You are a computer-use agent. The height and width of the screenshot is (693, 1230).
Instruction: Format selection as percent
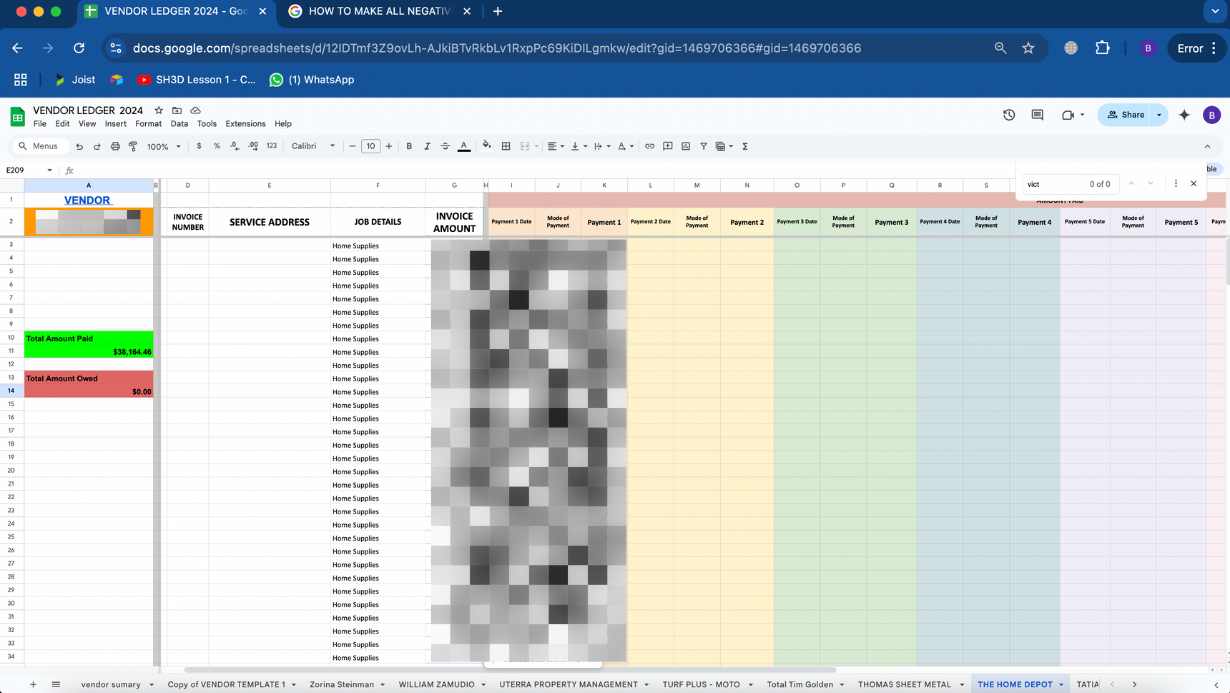tap(217, 146)
